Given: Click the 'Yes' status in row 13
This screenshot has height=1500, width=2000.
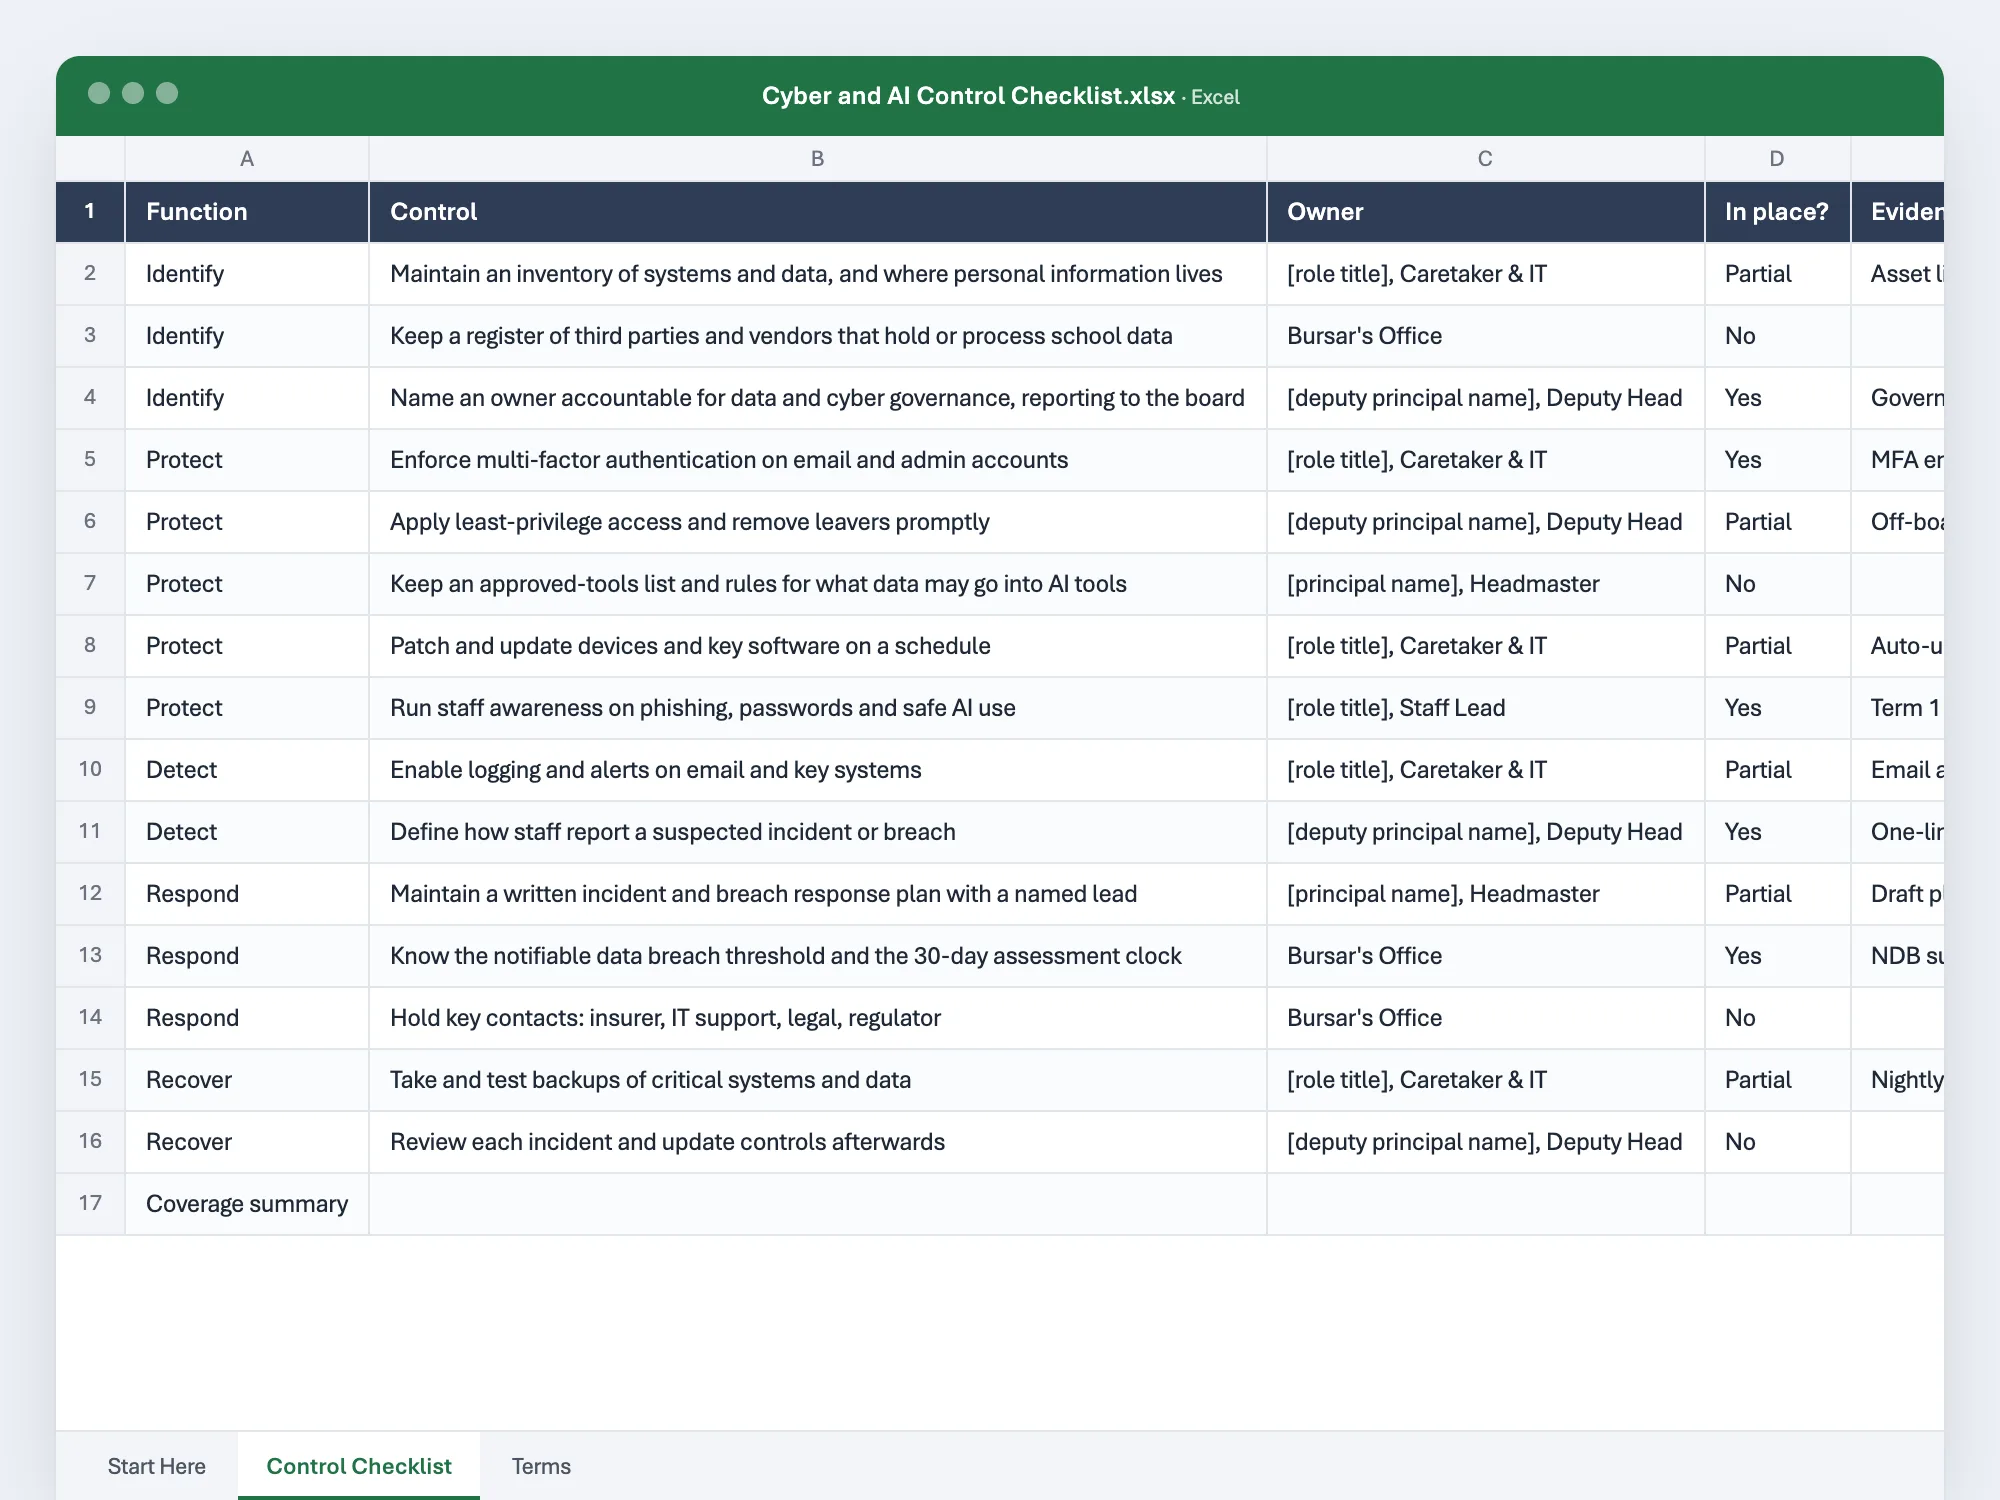Looking at the screenshot, I should click(x=1777, y=955).
